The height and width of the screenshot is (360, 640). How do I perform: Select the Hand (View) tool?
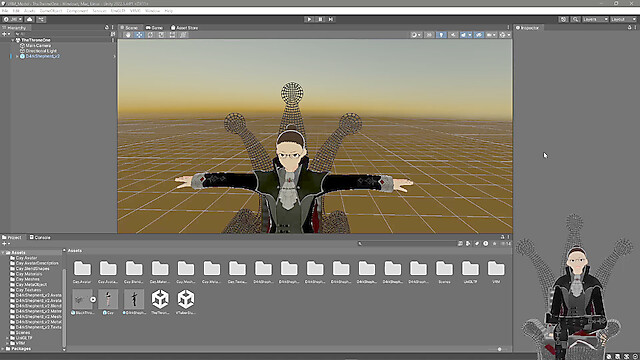128,35
